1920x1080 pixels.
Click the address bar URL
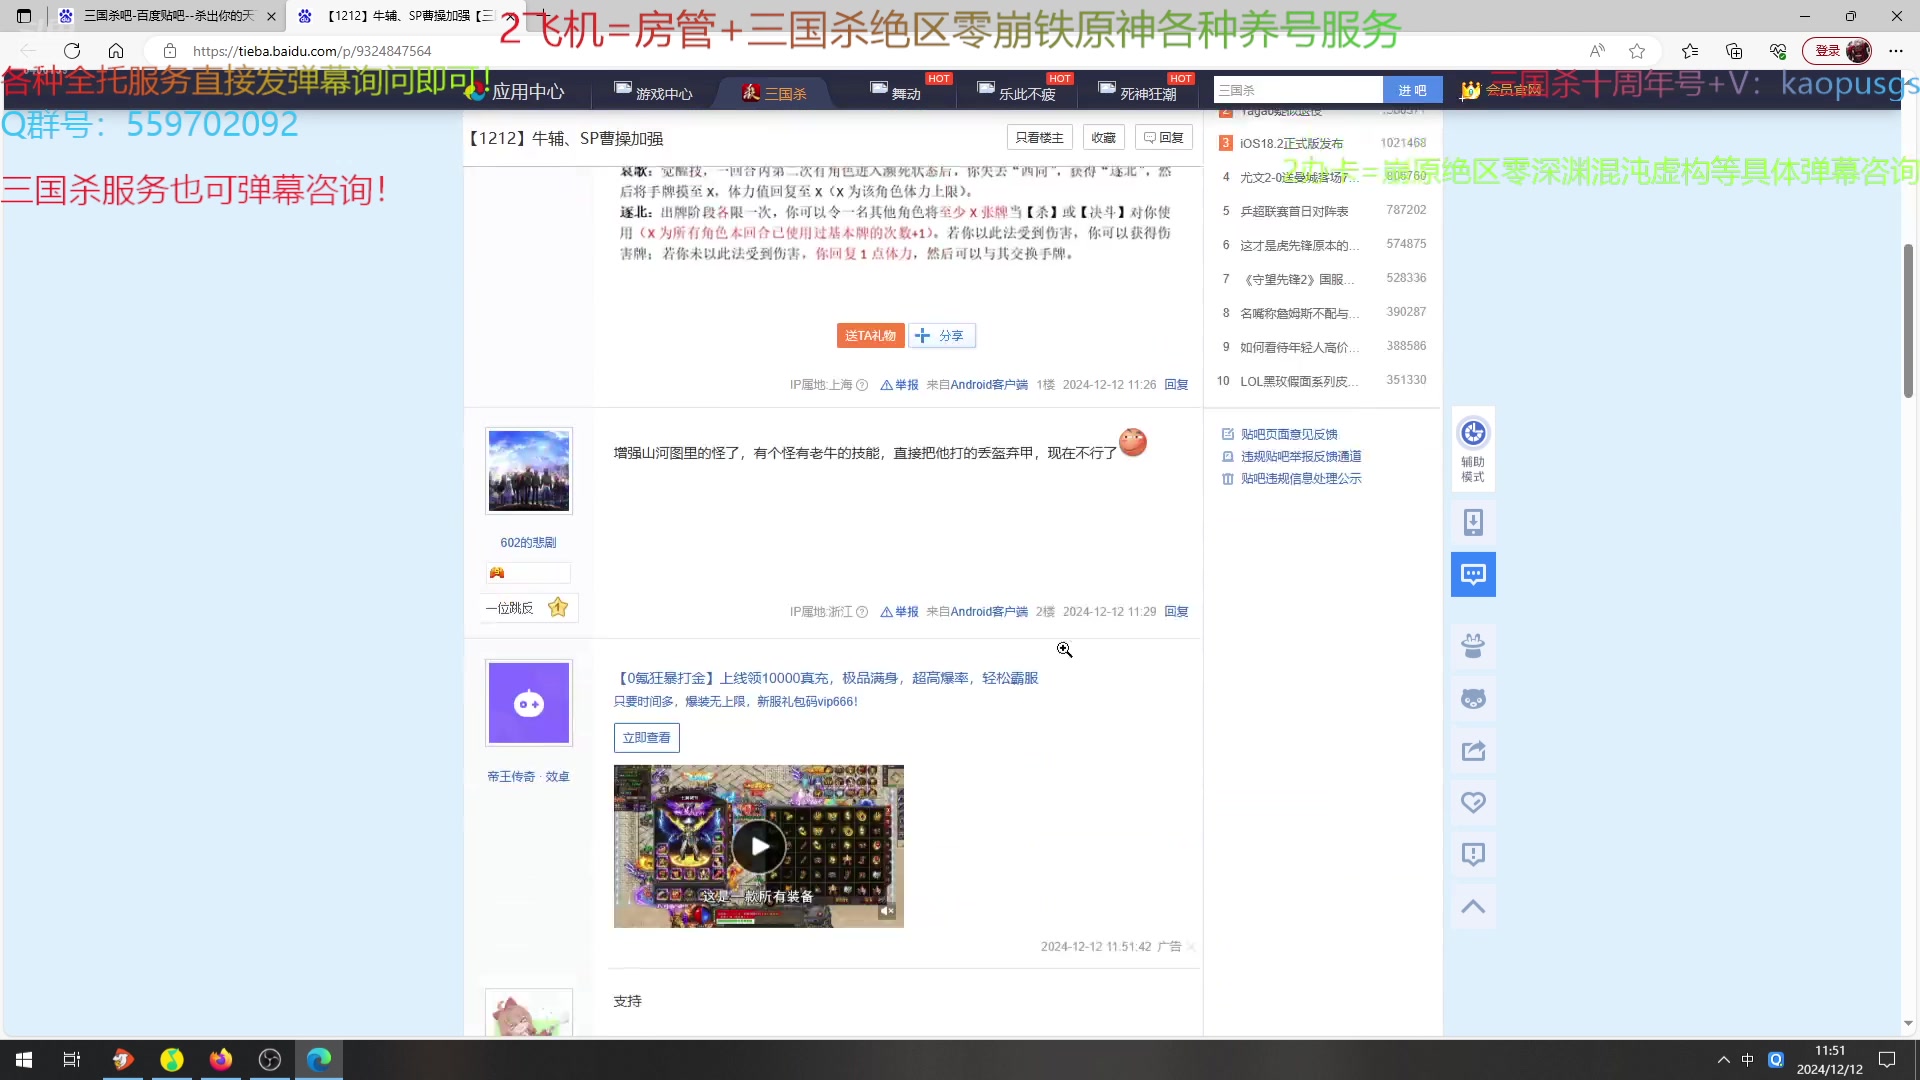coord(311,51)
